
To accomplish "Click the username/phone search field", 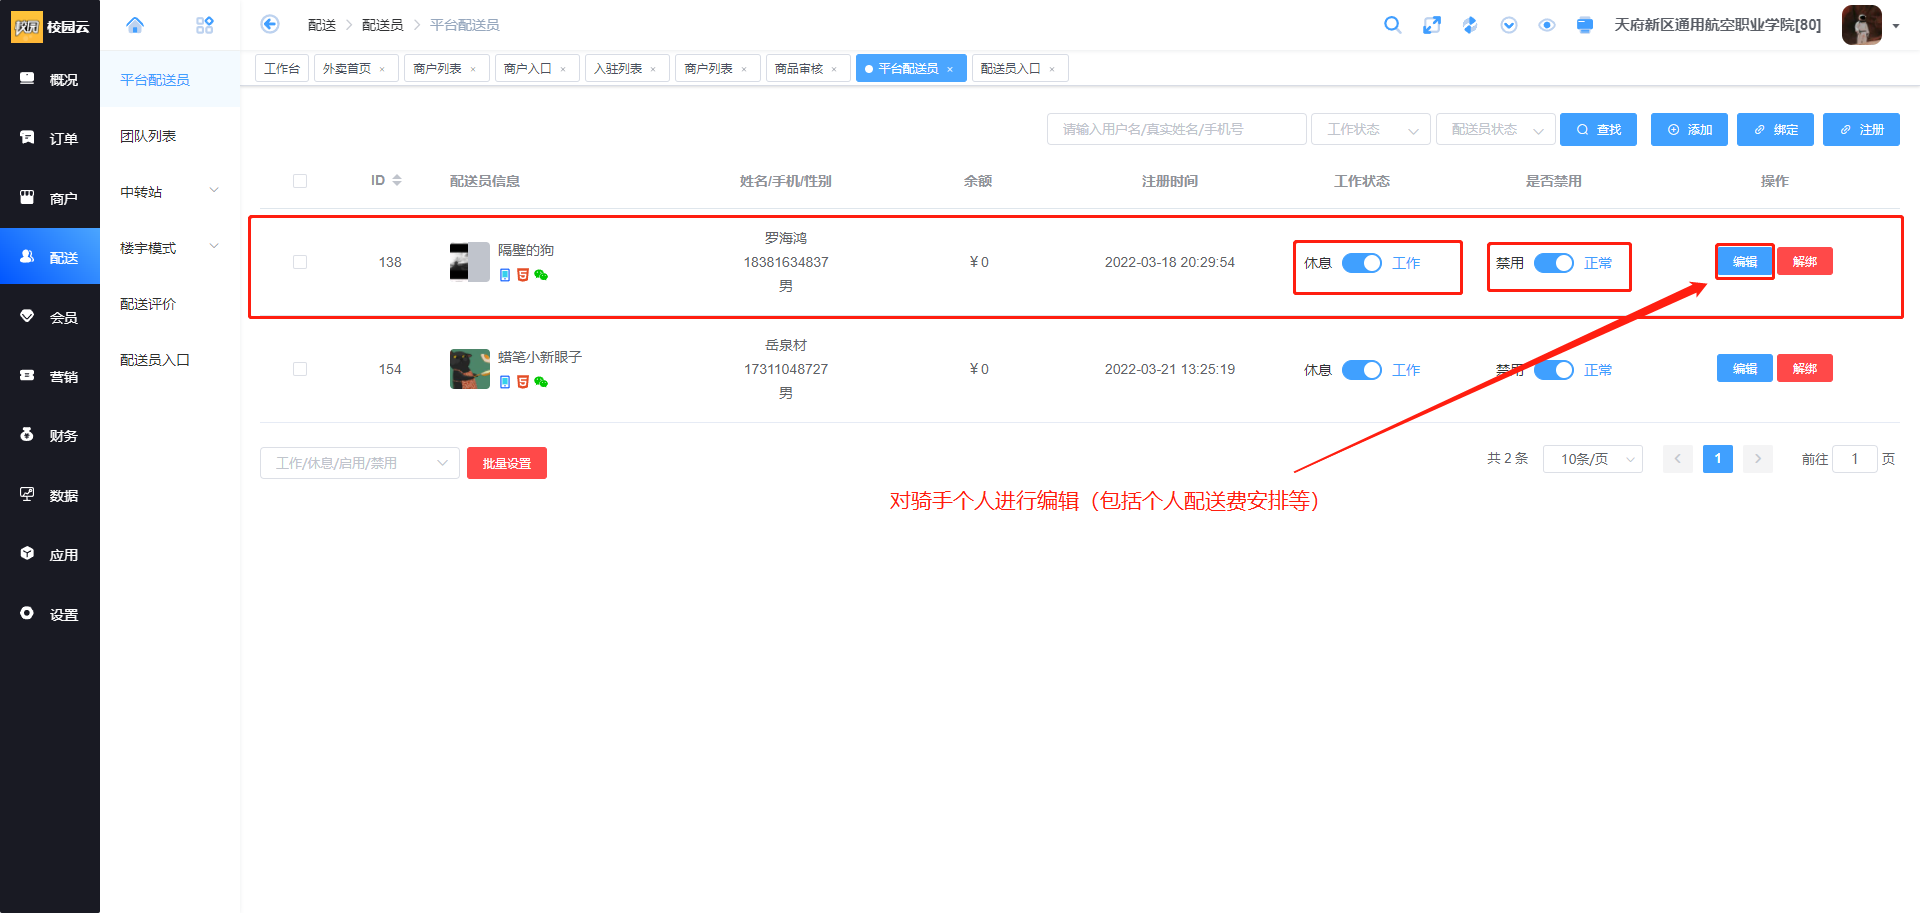I will [x=1176, y=129].
